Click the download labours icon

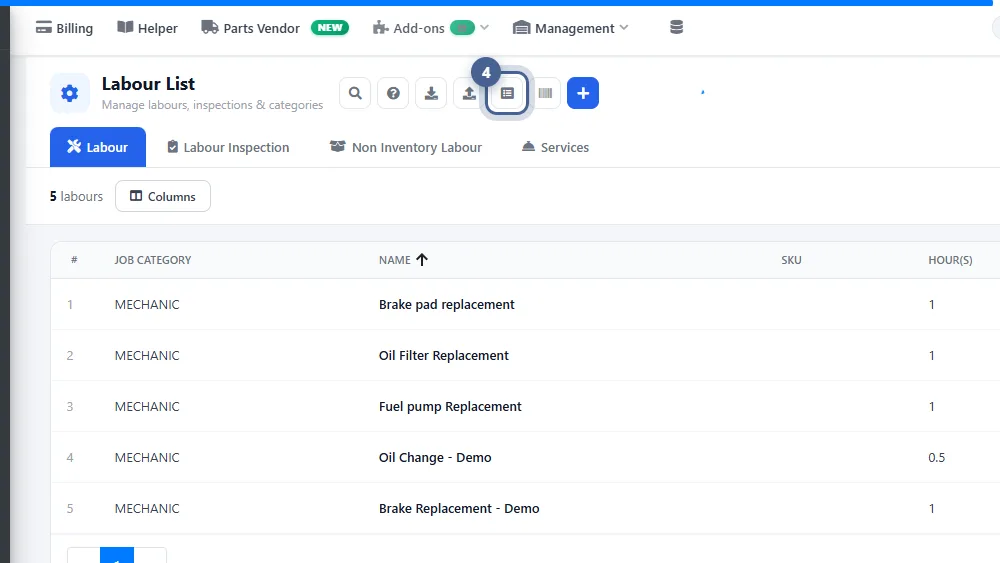(x=431, y=93)
